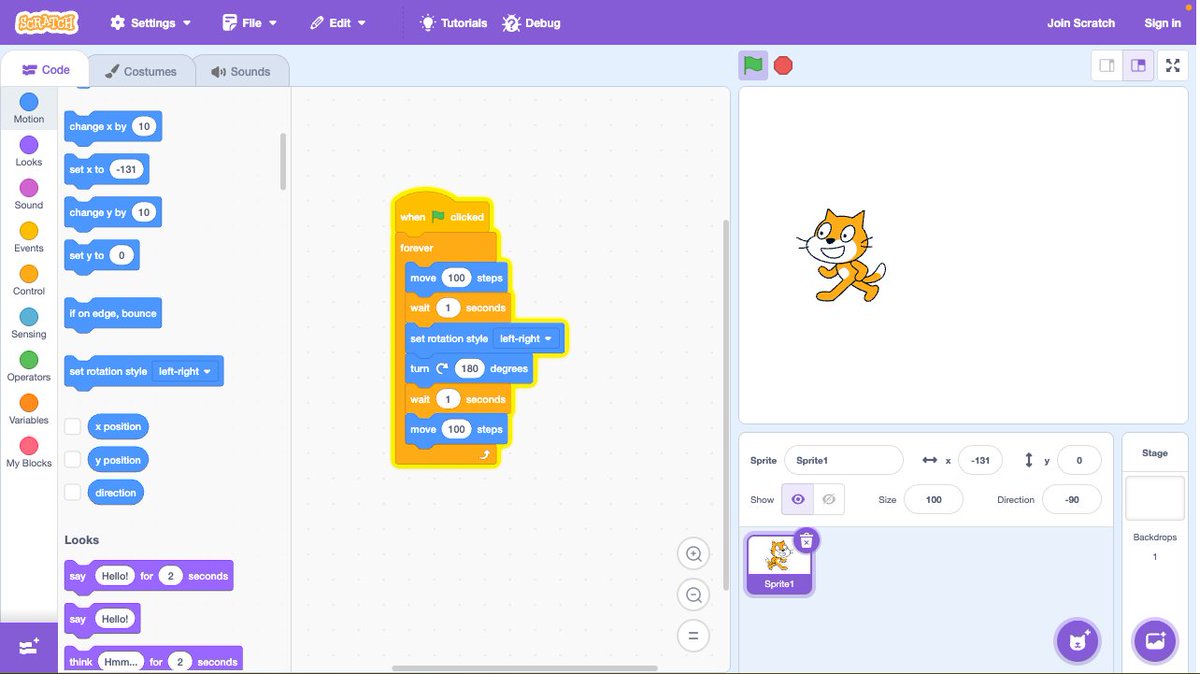Click Join Scratch link
This screenshot has width=1200, height=674.
click(1080, 22)
